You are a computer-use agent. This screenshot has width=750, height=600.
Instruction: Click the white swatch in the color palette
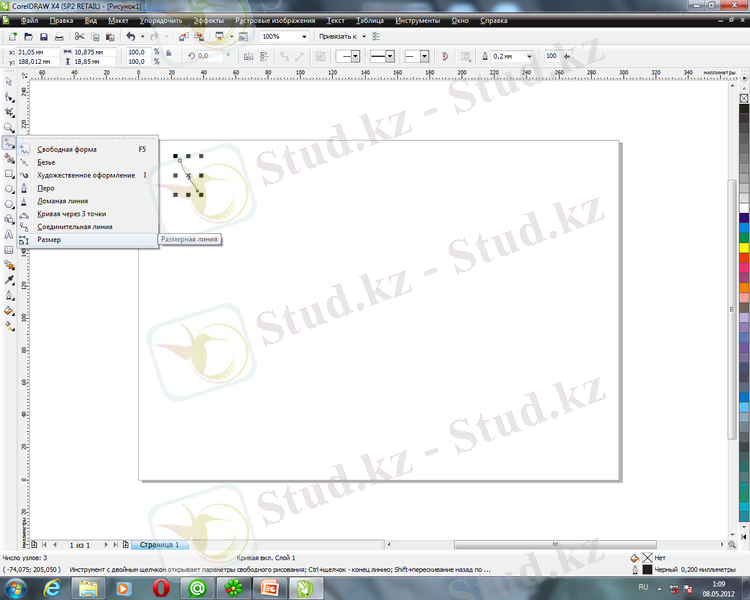click(744, 208)
